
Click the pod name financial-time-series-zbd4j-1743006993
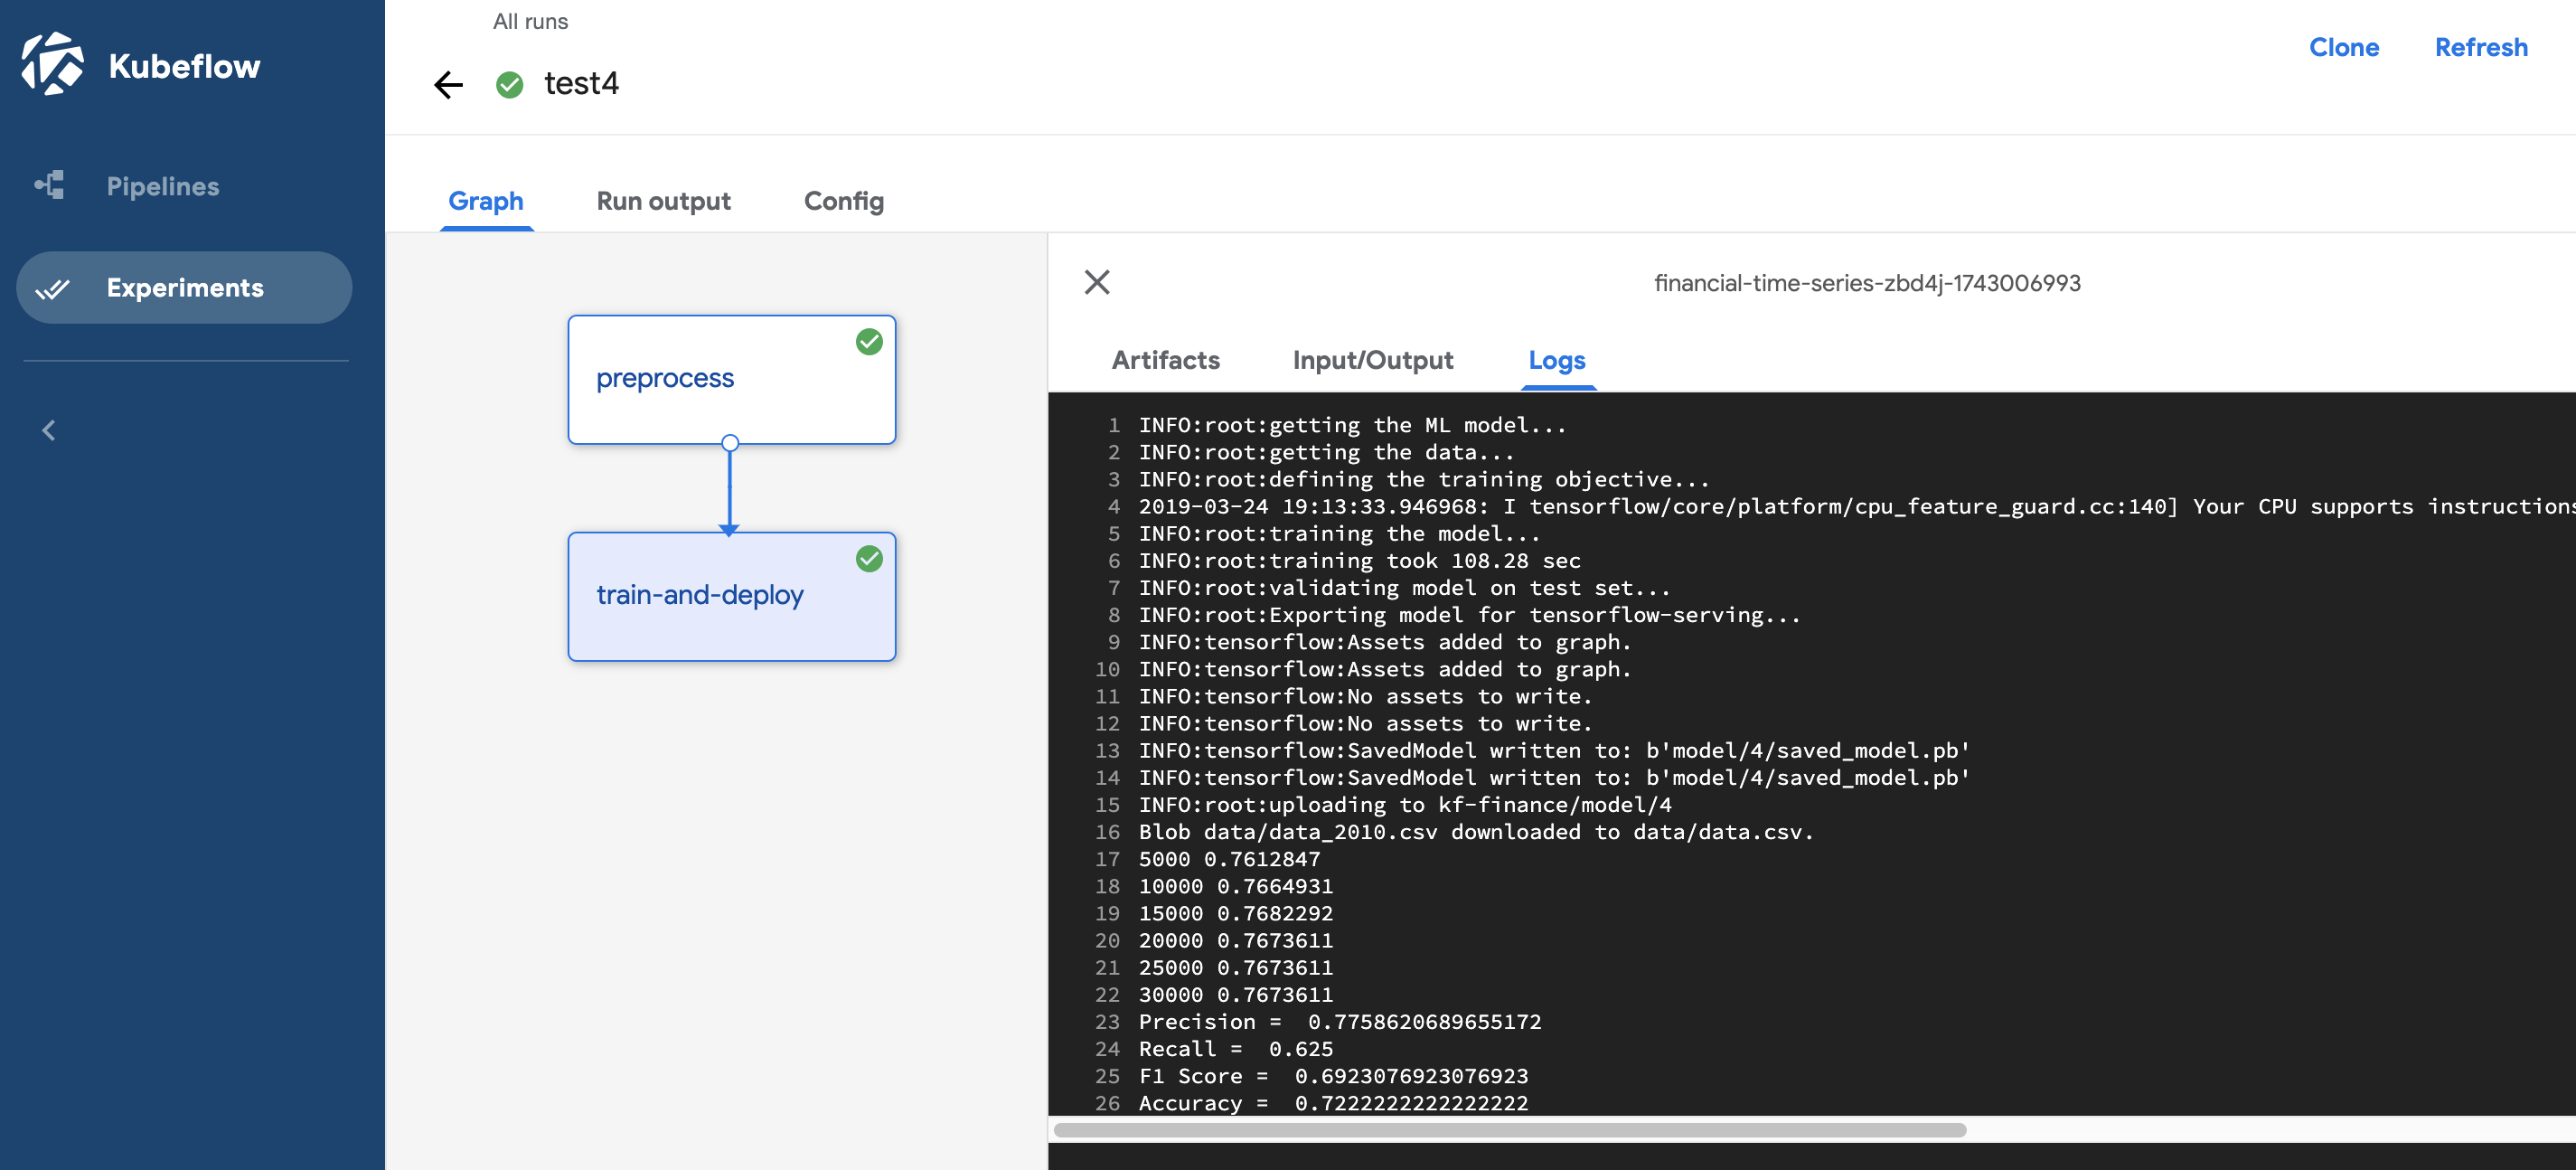click(1867, 283)
